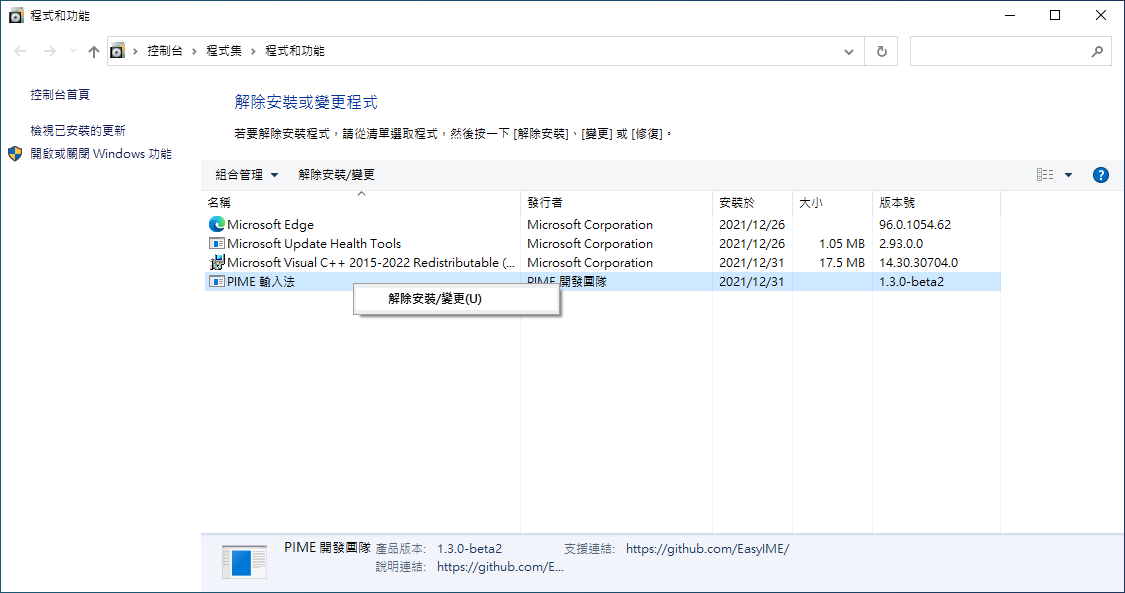Click the PIME thumbnail in the details pane
This screenshot has width=1125, height=593.
tap(242, 561)
